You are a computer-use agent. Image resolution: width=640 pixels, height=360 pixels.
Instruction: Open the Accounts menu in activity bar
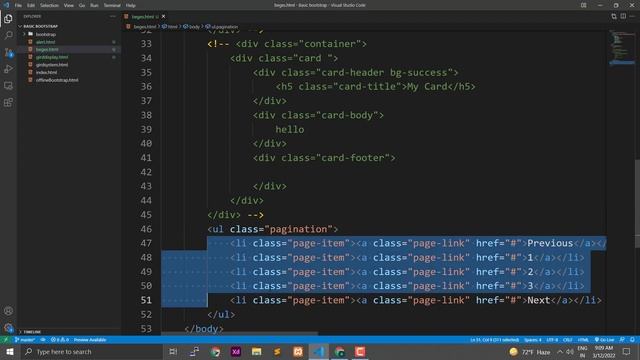click(x=8, y=311)
